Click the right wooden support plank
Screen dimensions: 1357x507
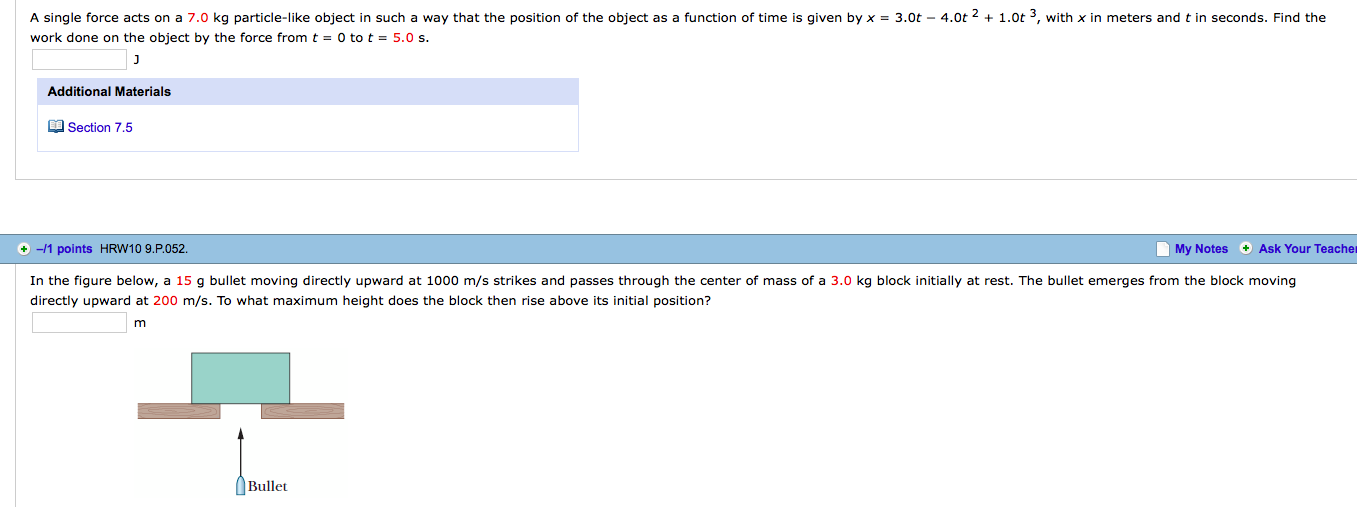(x=302, y=410)
